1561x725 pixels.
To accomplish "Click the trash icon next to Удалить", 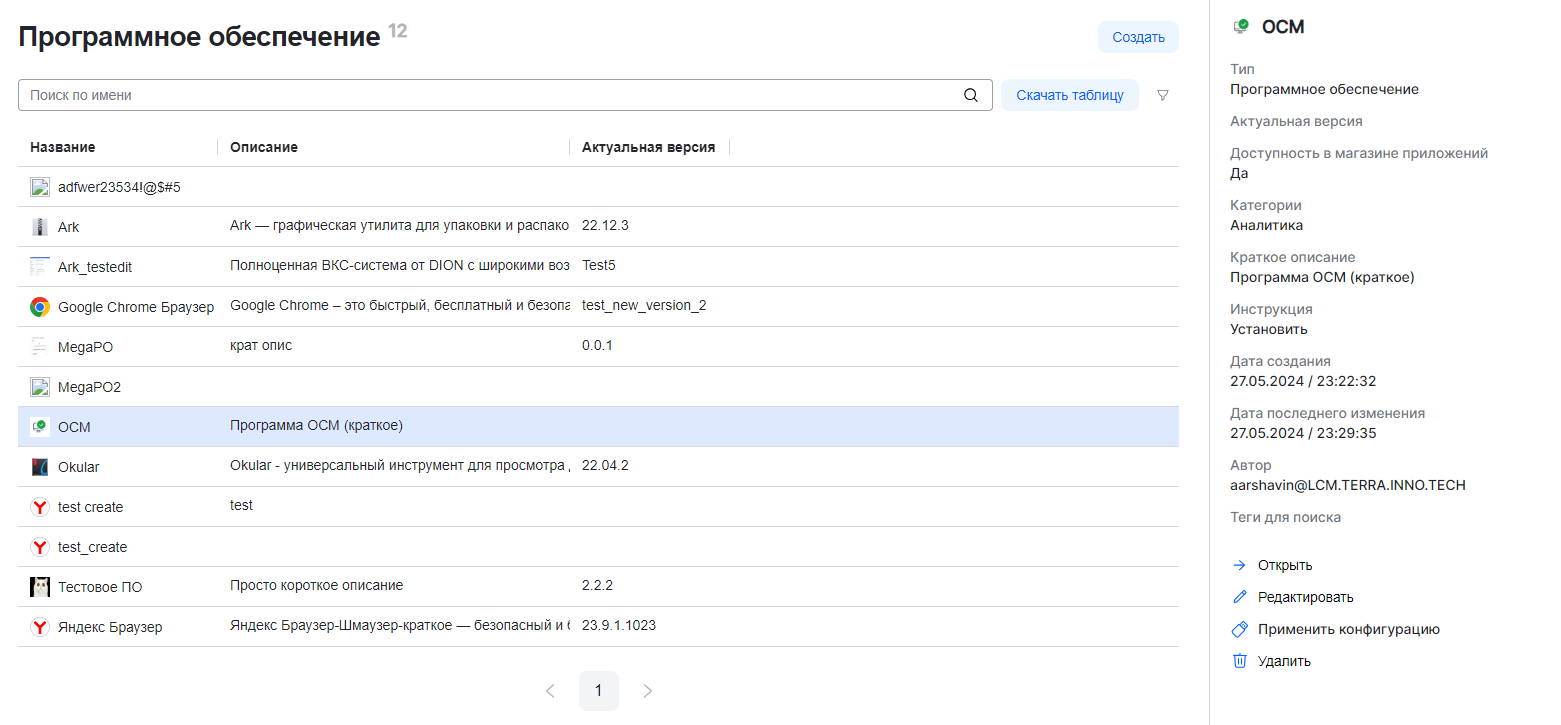I will coord(1240,661).
